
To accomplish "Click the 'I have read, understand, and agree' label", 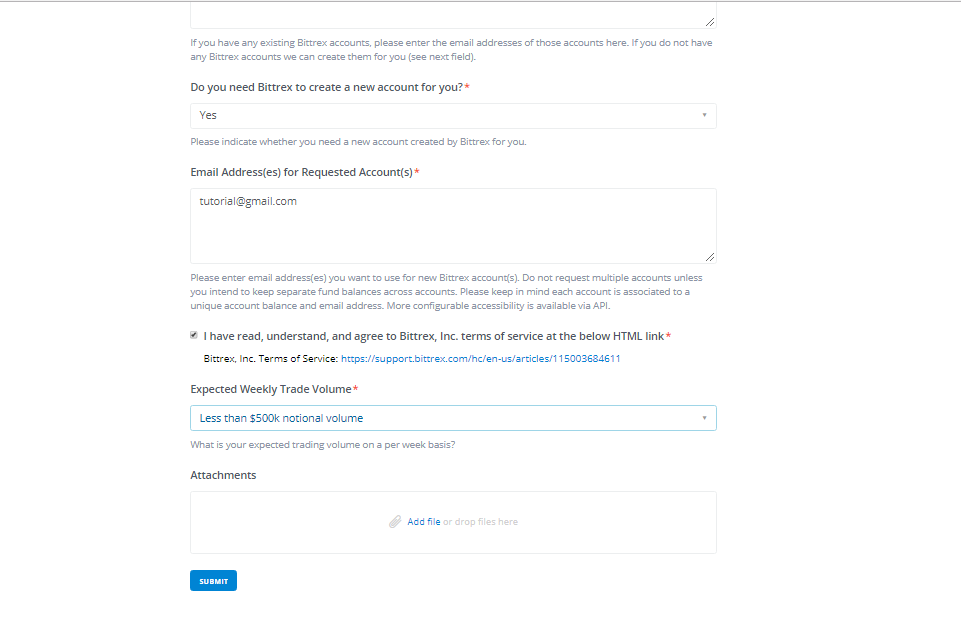I will click(x=433, y=336).
